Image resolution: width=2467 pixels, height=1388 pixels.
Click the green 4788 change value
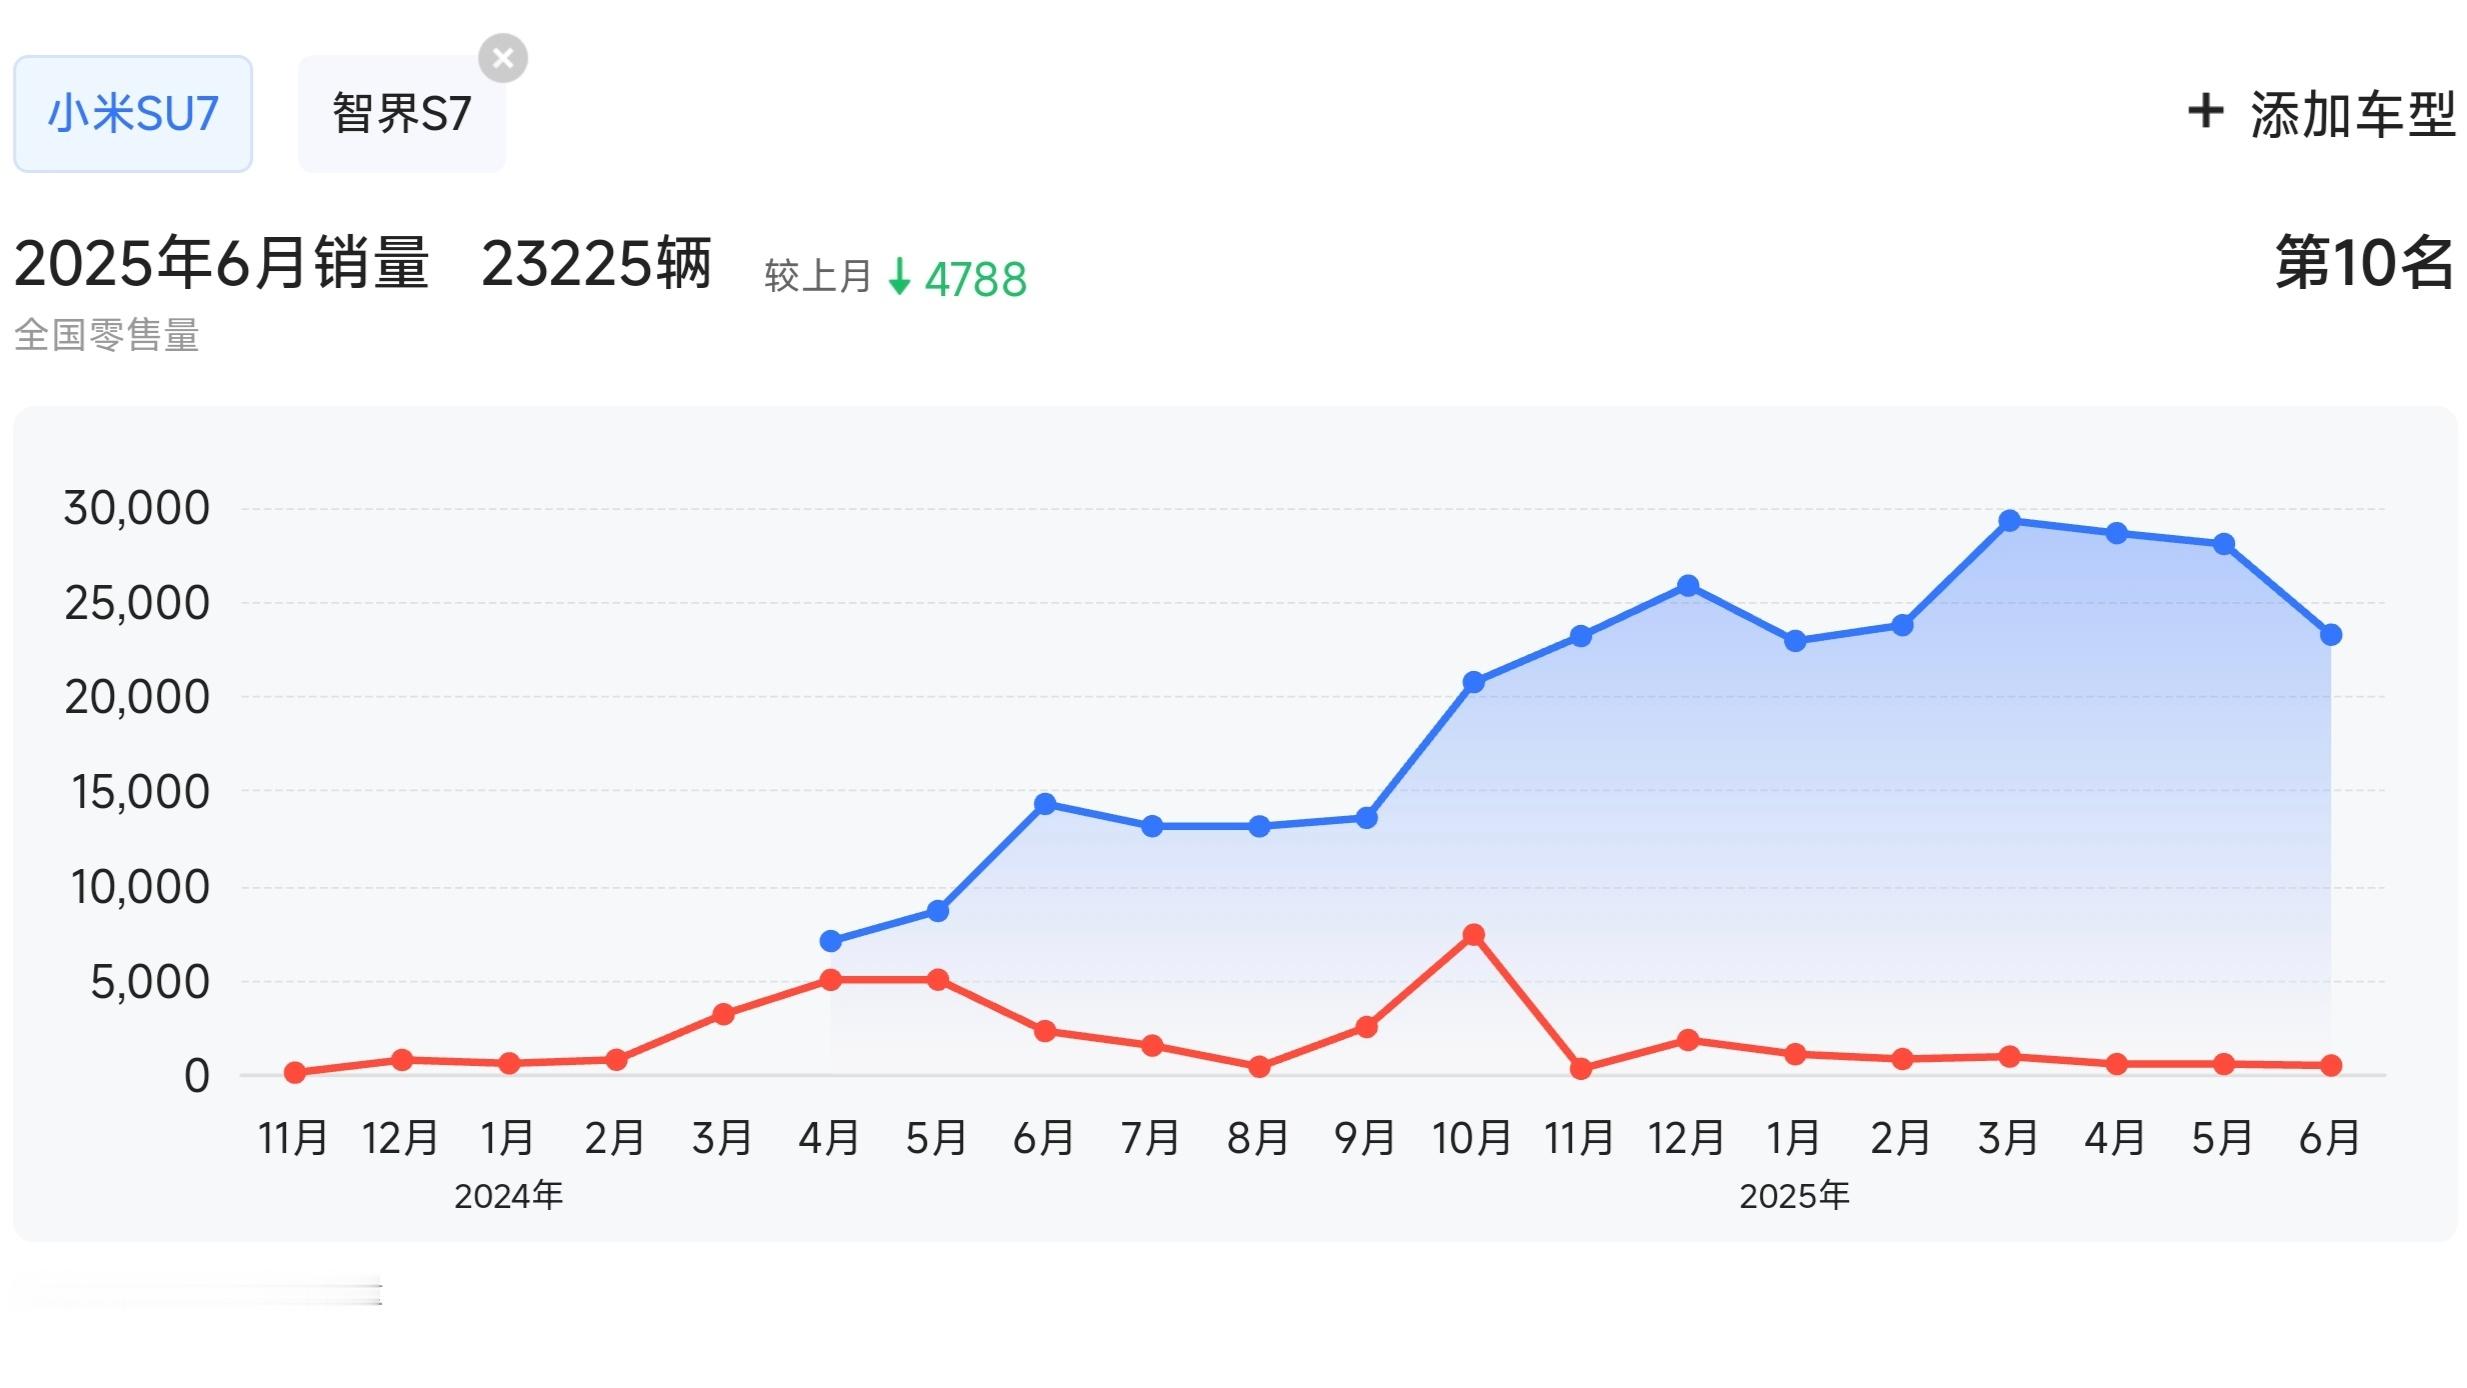pos(975,280)
